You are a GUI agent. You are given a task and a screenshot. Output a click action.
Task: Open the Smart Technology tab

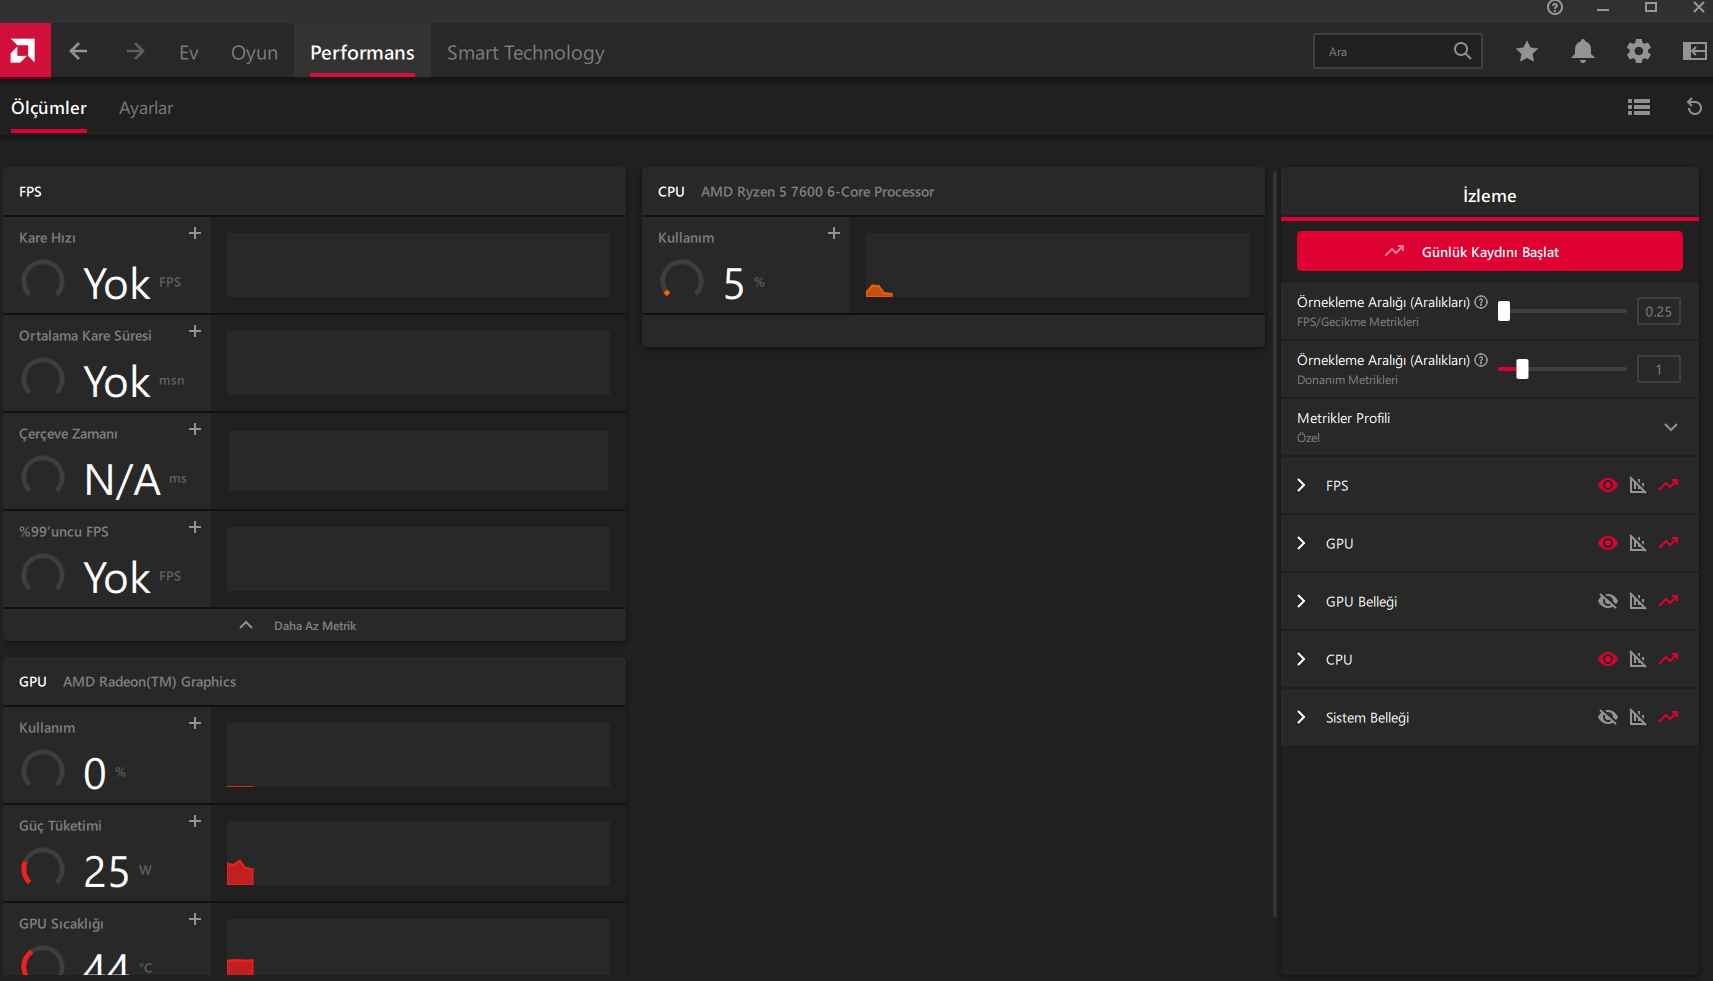tap(525, 52)
